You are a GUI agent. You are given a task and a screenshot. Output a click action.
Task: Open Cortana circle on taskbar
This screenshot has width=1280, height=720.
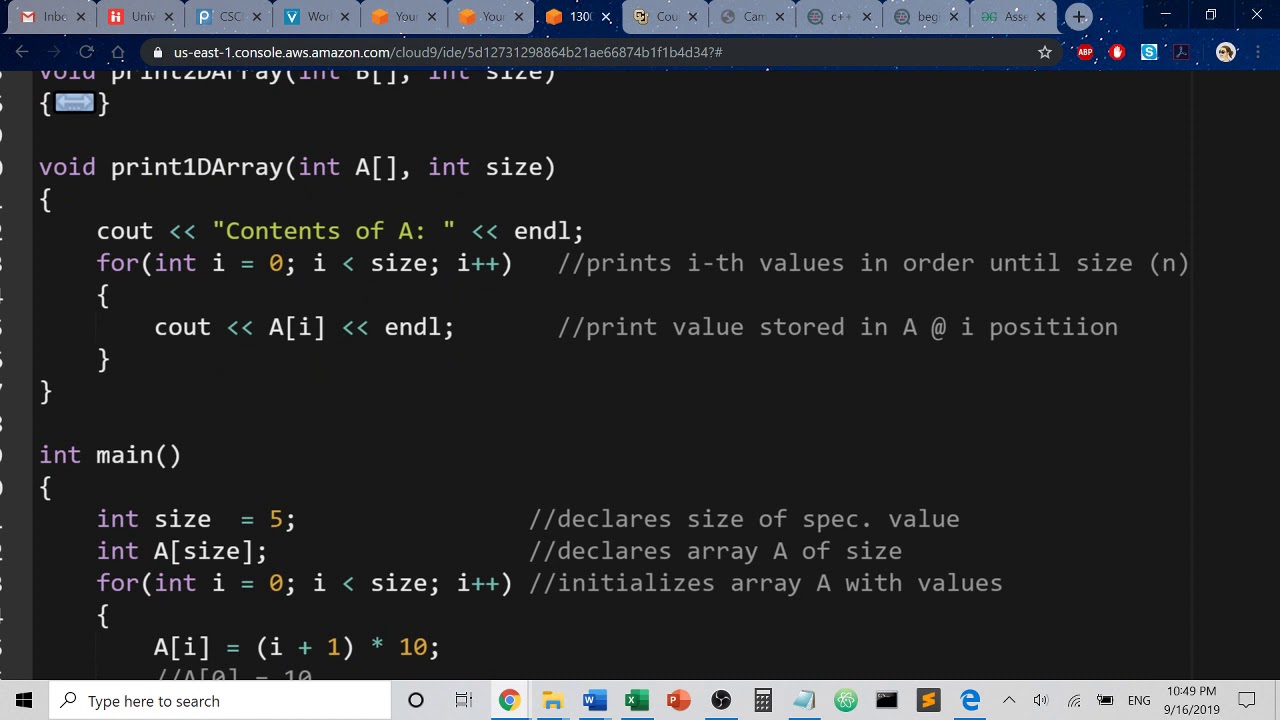416,700
